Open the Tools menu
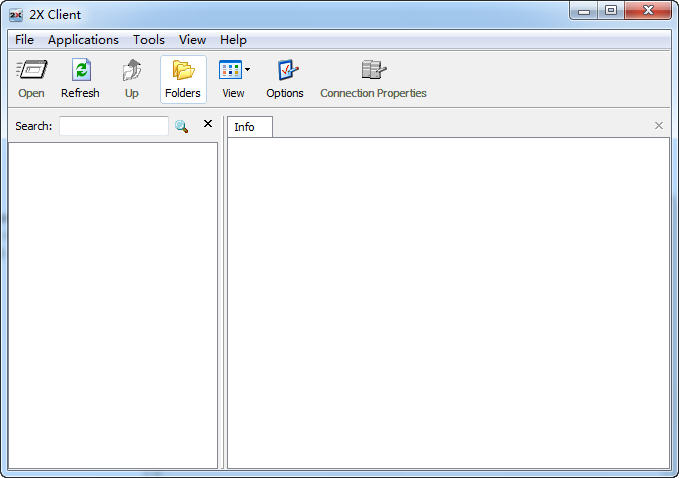679x478 pixels. tap(149, 40)
